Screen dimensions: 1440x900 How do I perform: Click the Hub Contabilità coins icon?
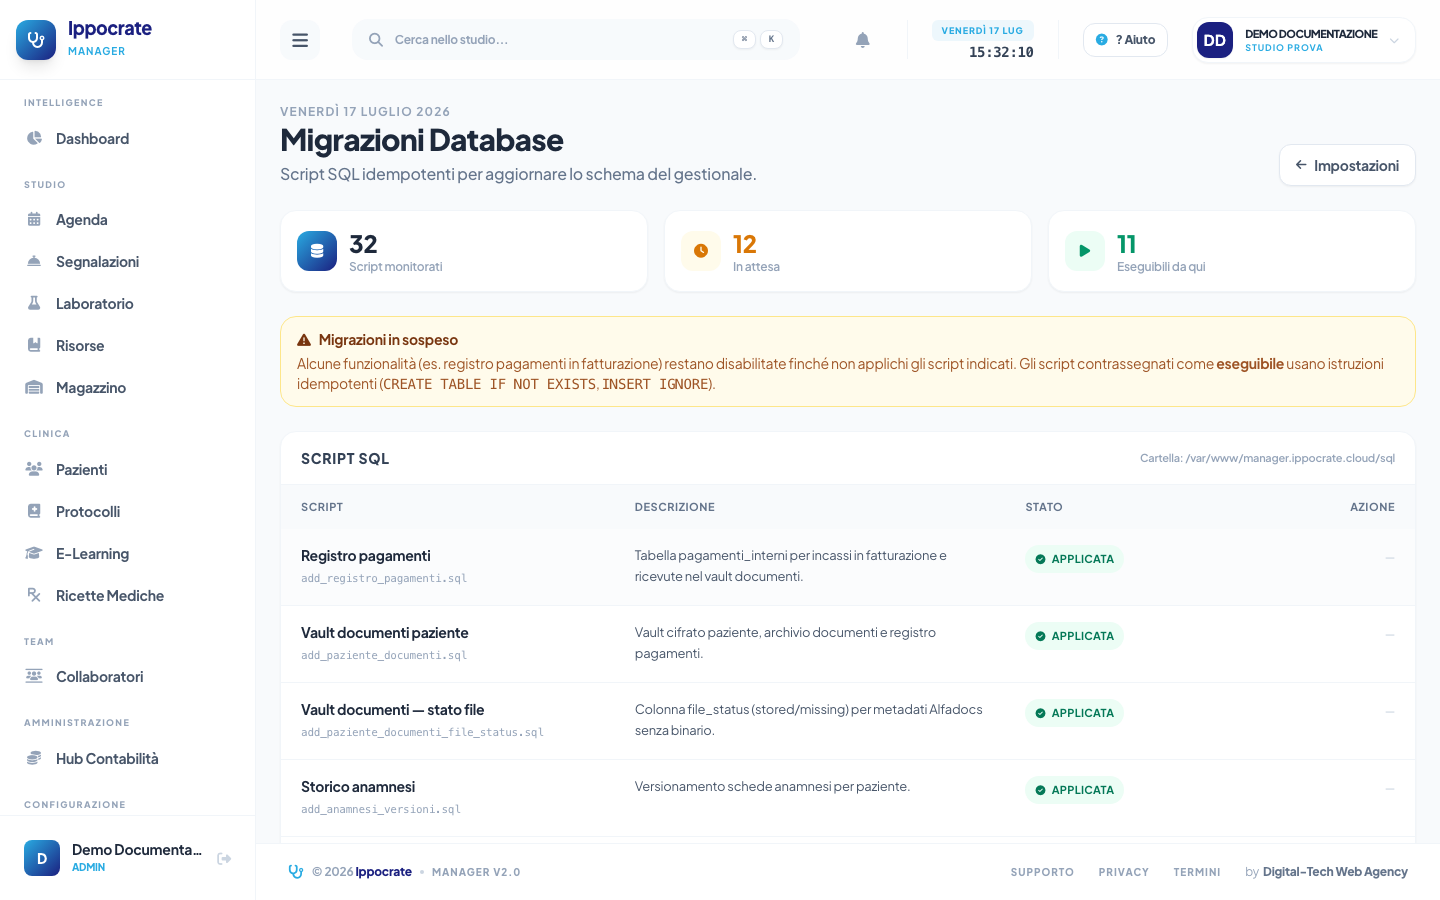(x=34, y=758)
